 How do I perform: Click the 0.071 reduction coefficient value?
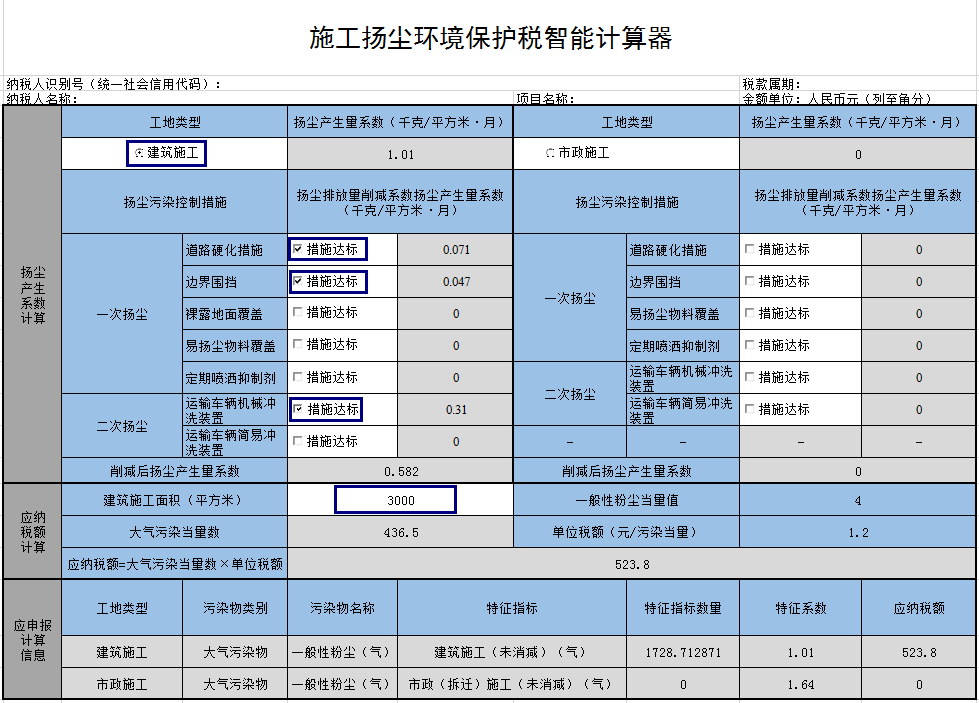click(x=456, y=250)
